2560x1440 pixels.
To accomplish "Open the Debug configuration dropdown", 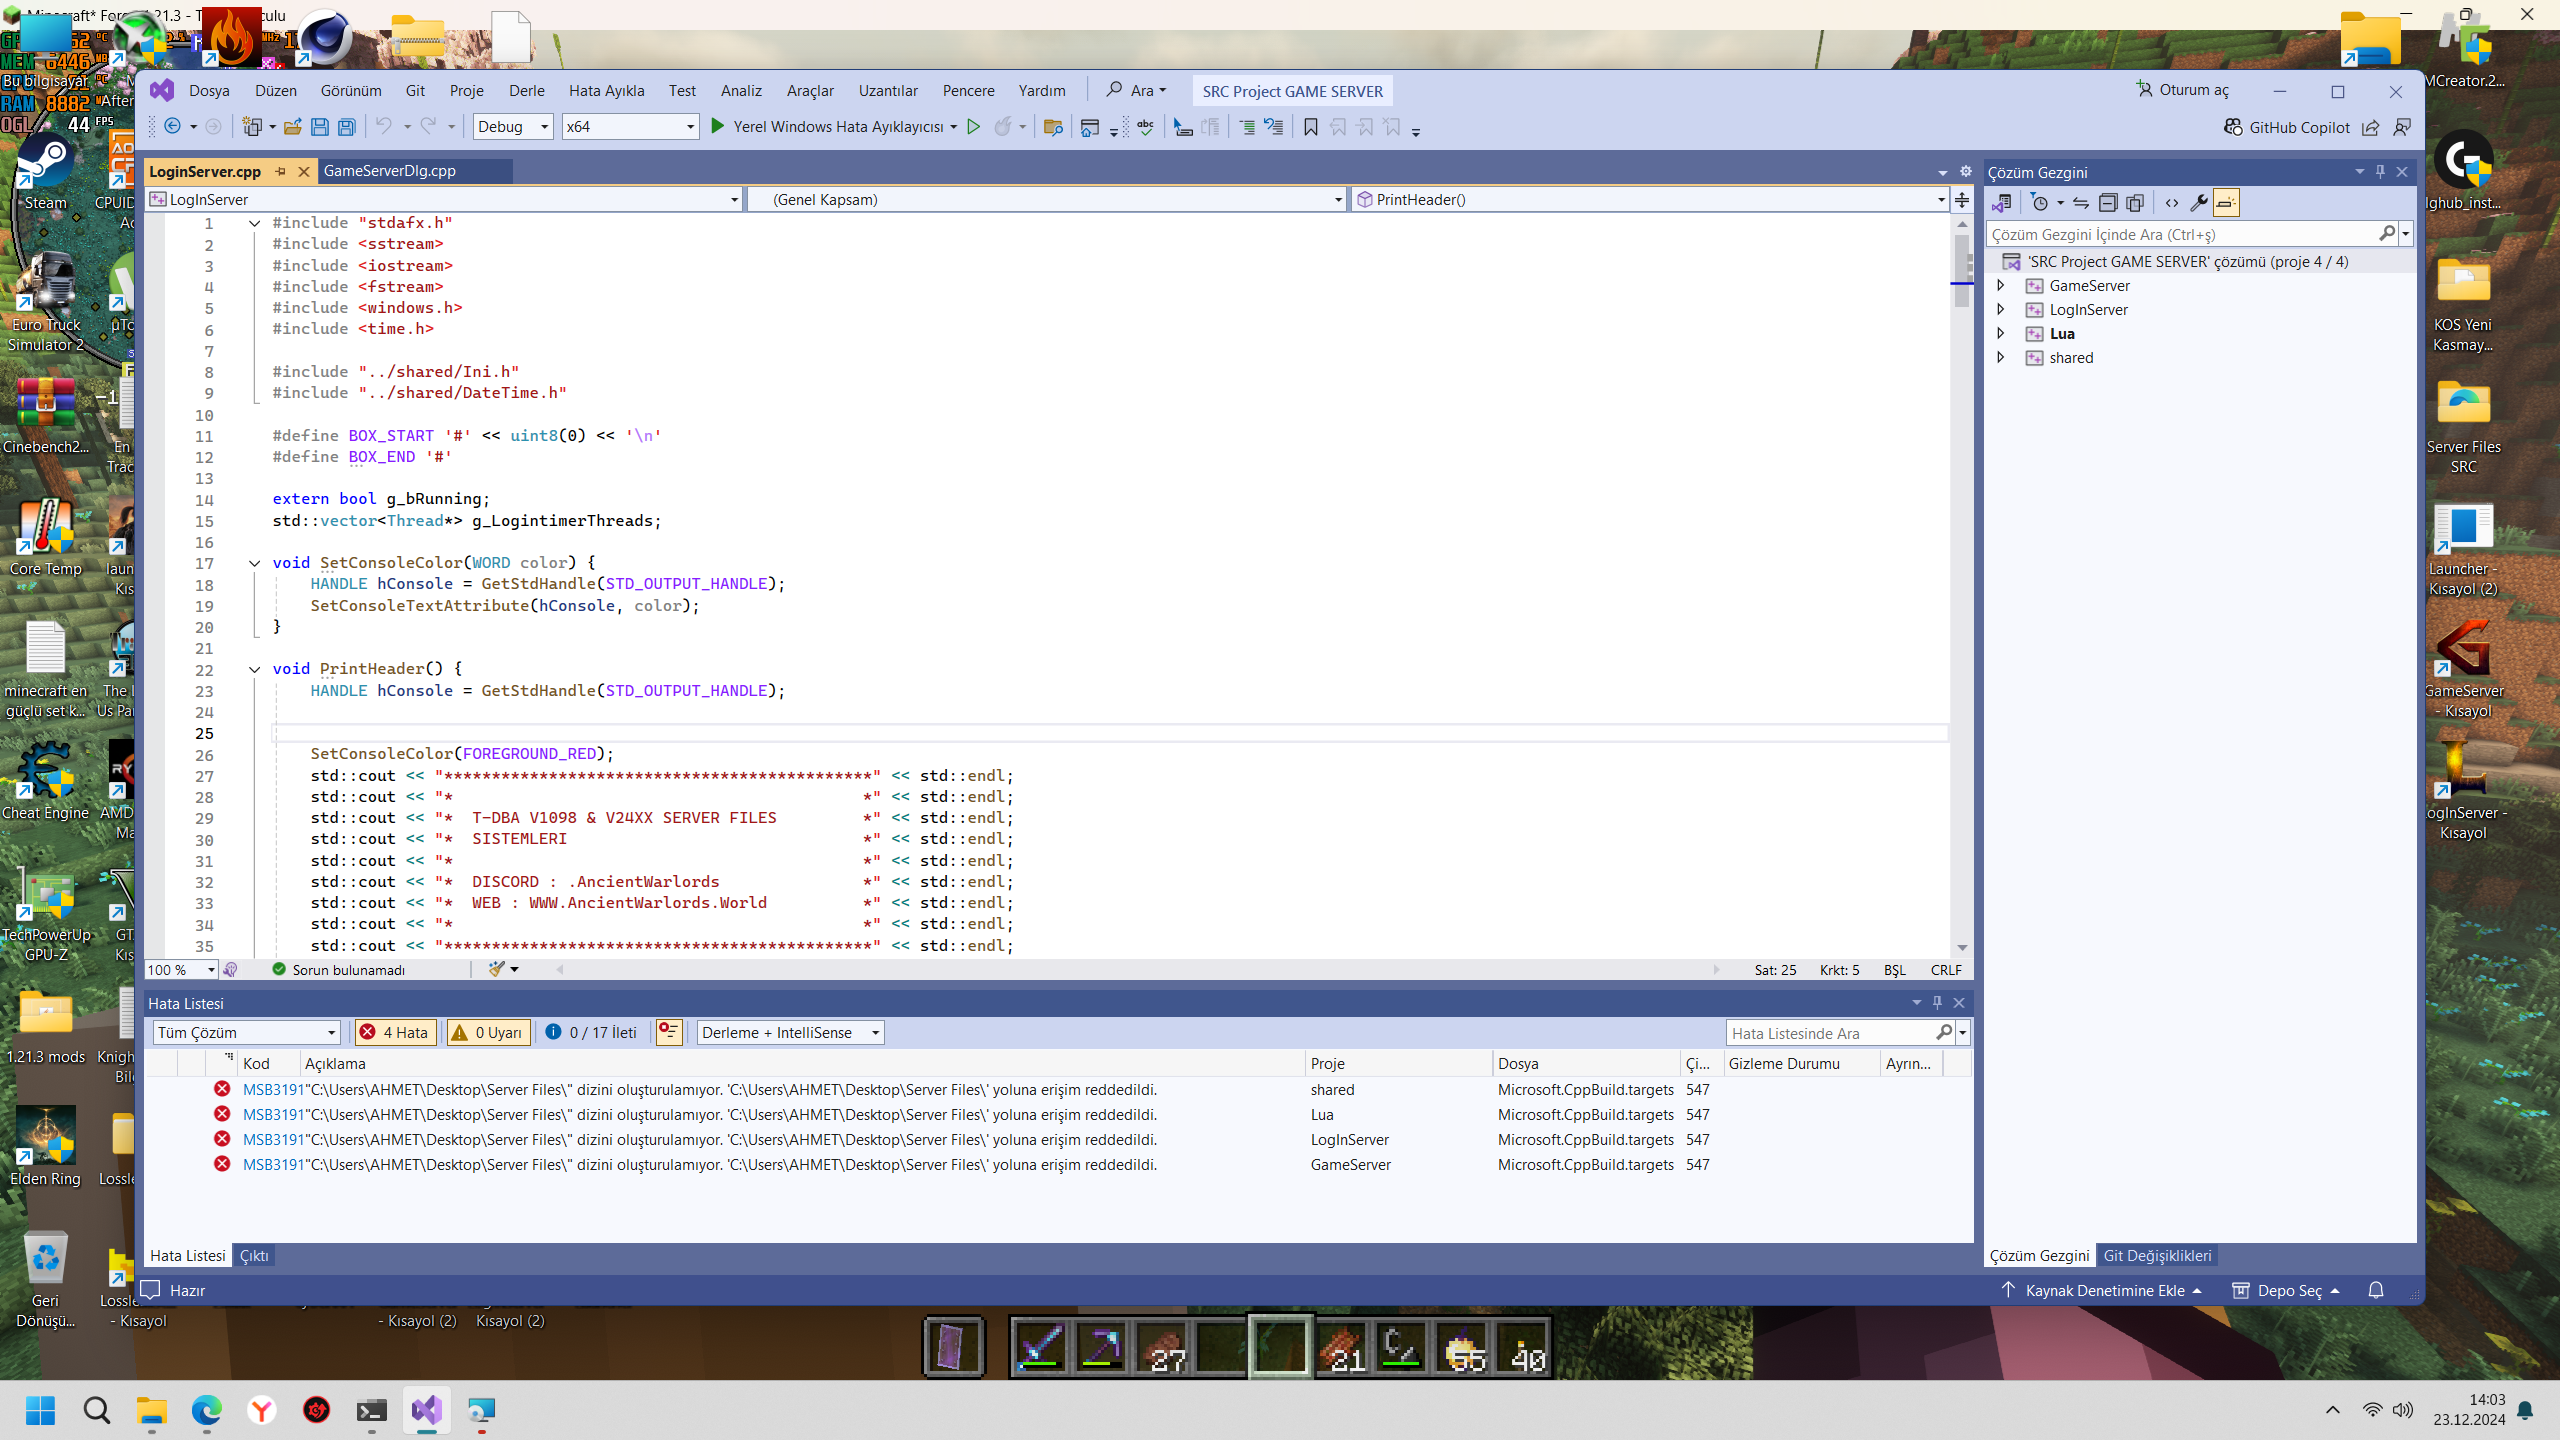I will click(x=513, y=127).
